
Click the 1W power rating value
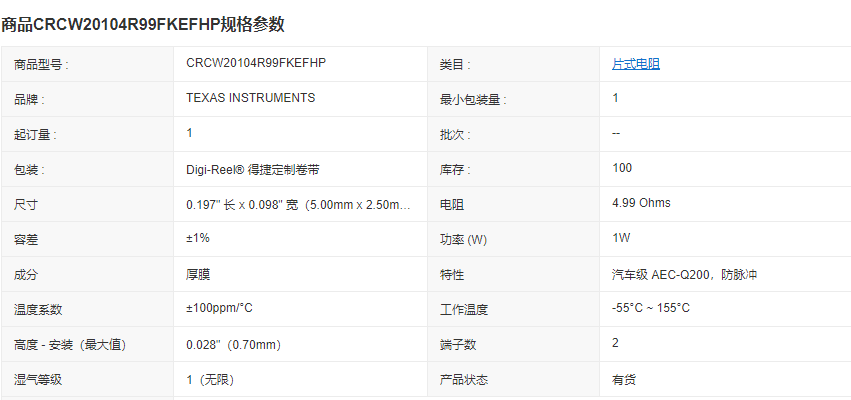[621, 238]
